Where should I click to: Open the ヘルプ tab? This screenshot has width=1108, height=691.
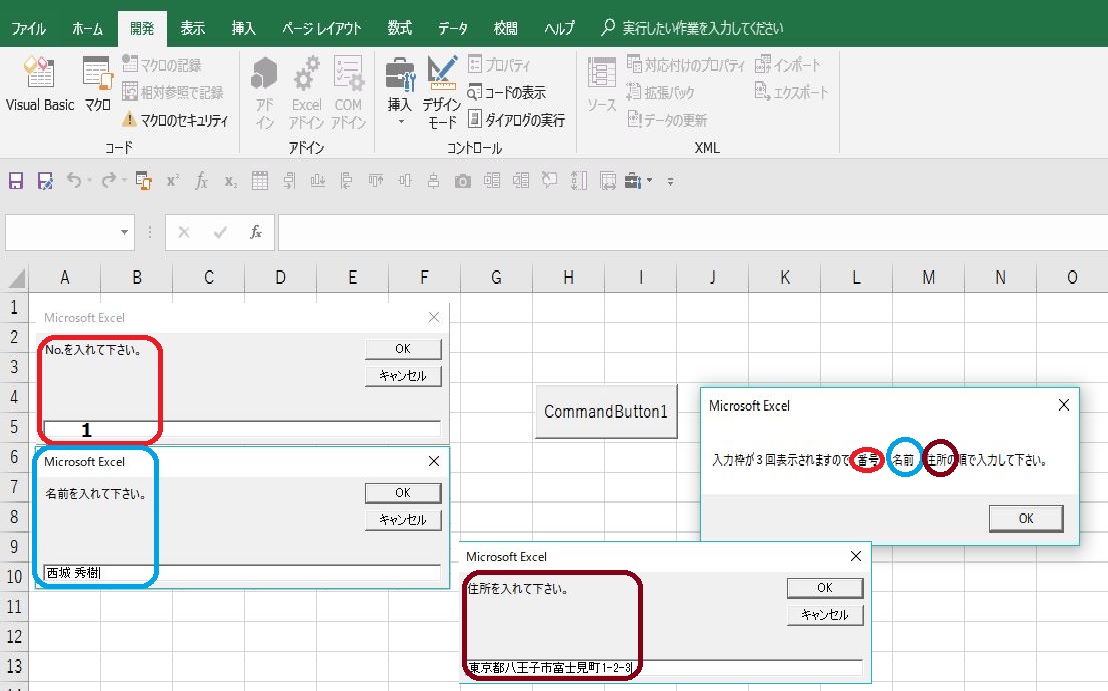point(559,28)
